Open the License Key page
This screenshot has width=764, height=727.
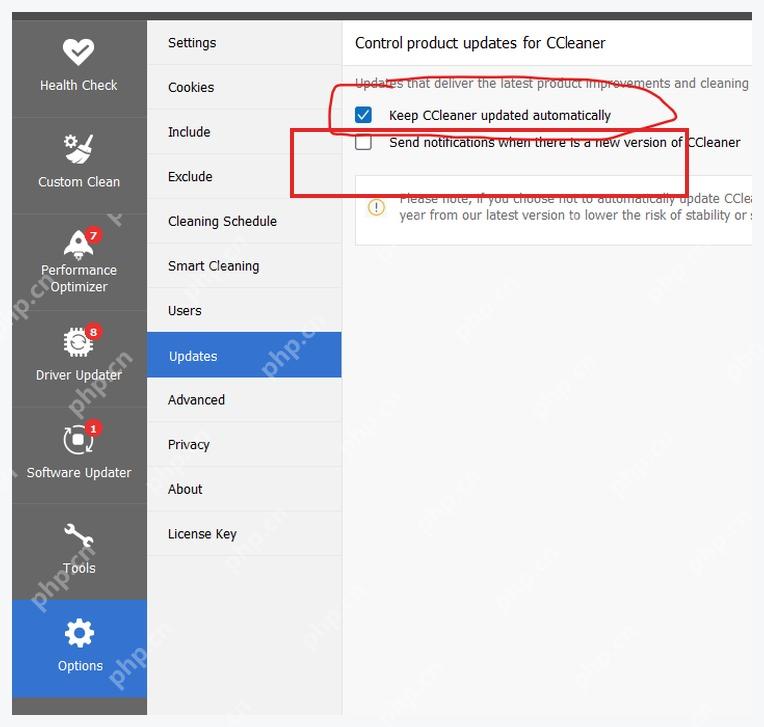click(x=244, y=534)
